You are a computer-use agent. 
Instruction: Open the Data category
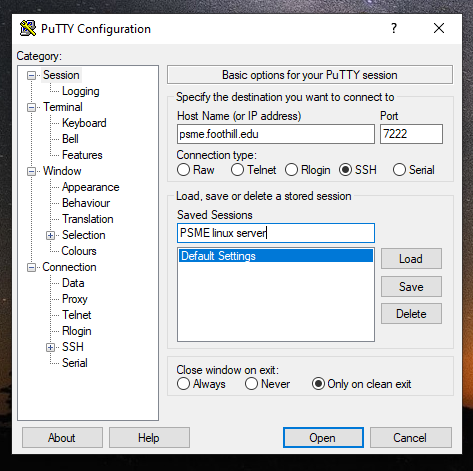point(73,283)
